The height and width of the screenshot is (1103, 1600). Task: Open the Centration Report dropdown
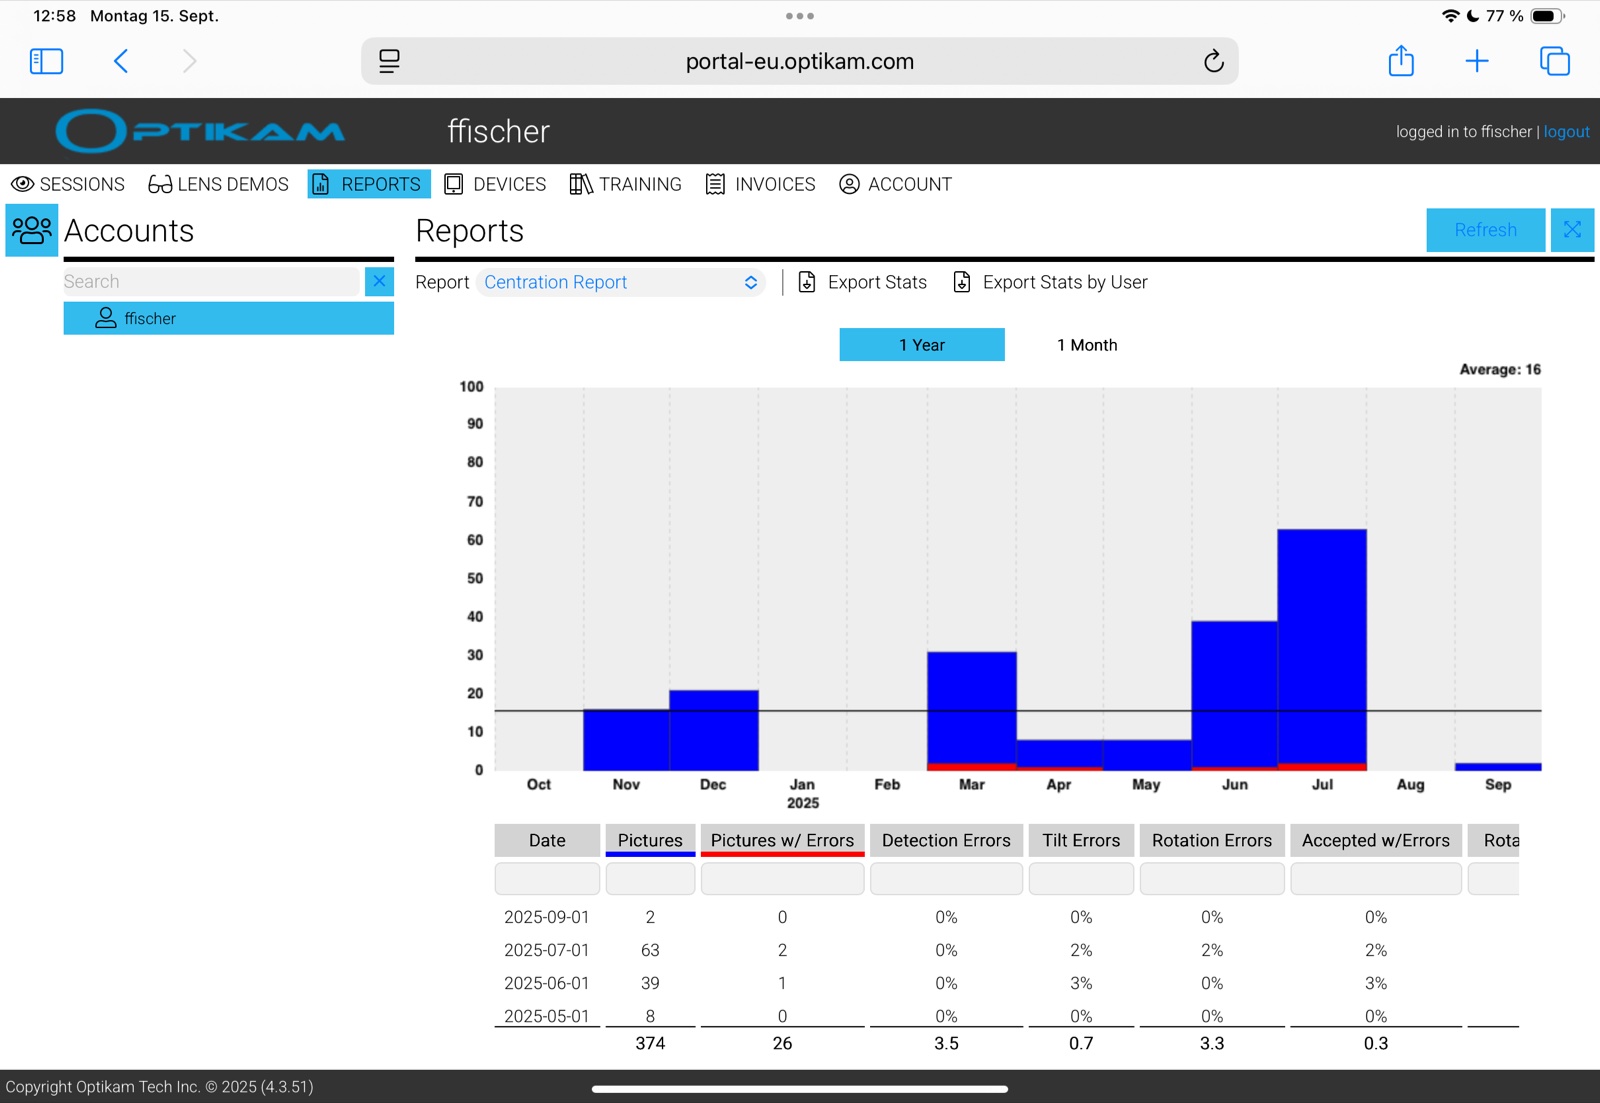[x=621, y=282]
